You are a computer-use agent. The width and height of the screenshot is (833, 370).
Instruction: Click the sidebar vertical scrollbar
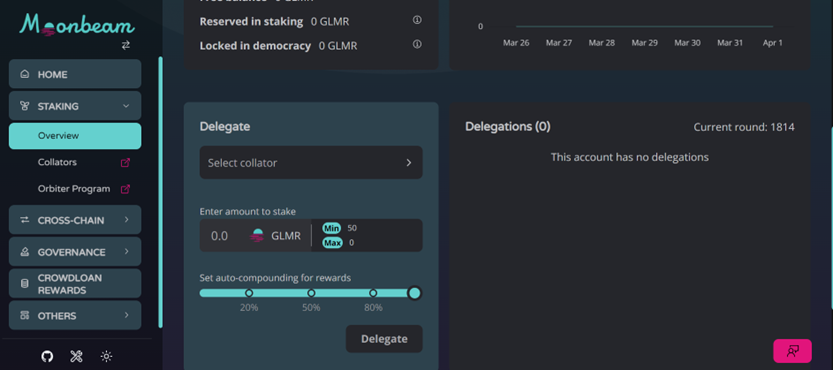coord(160,192)
